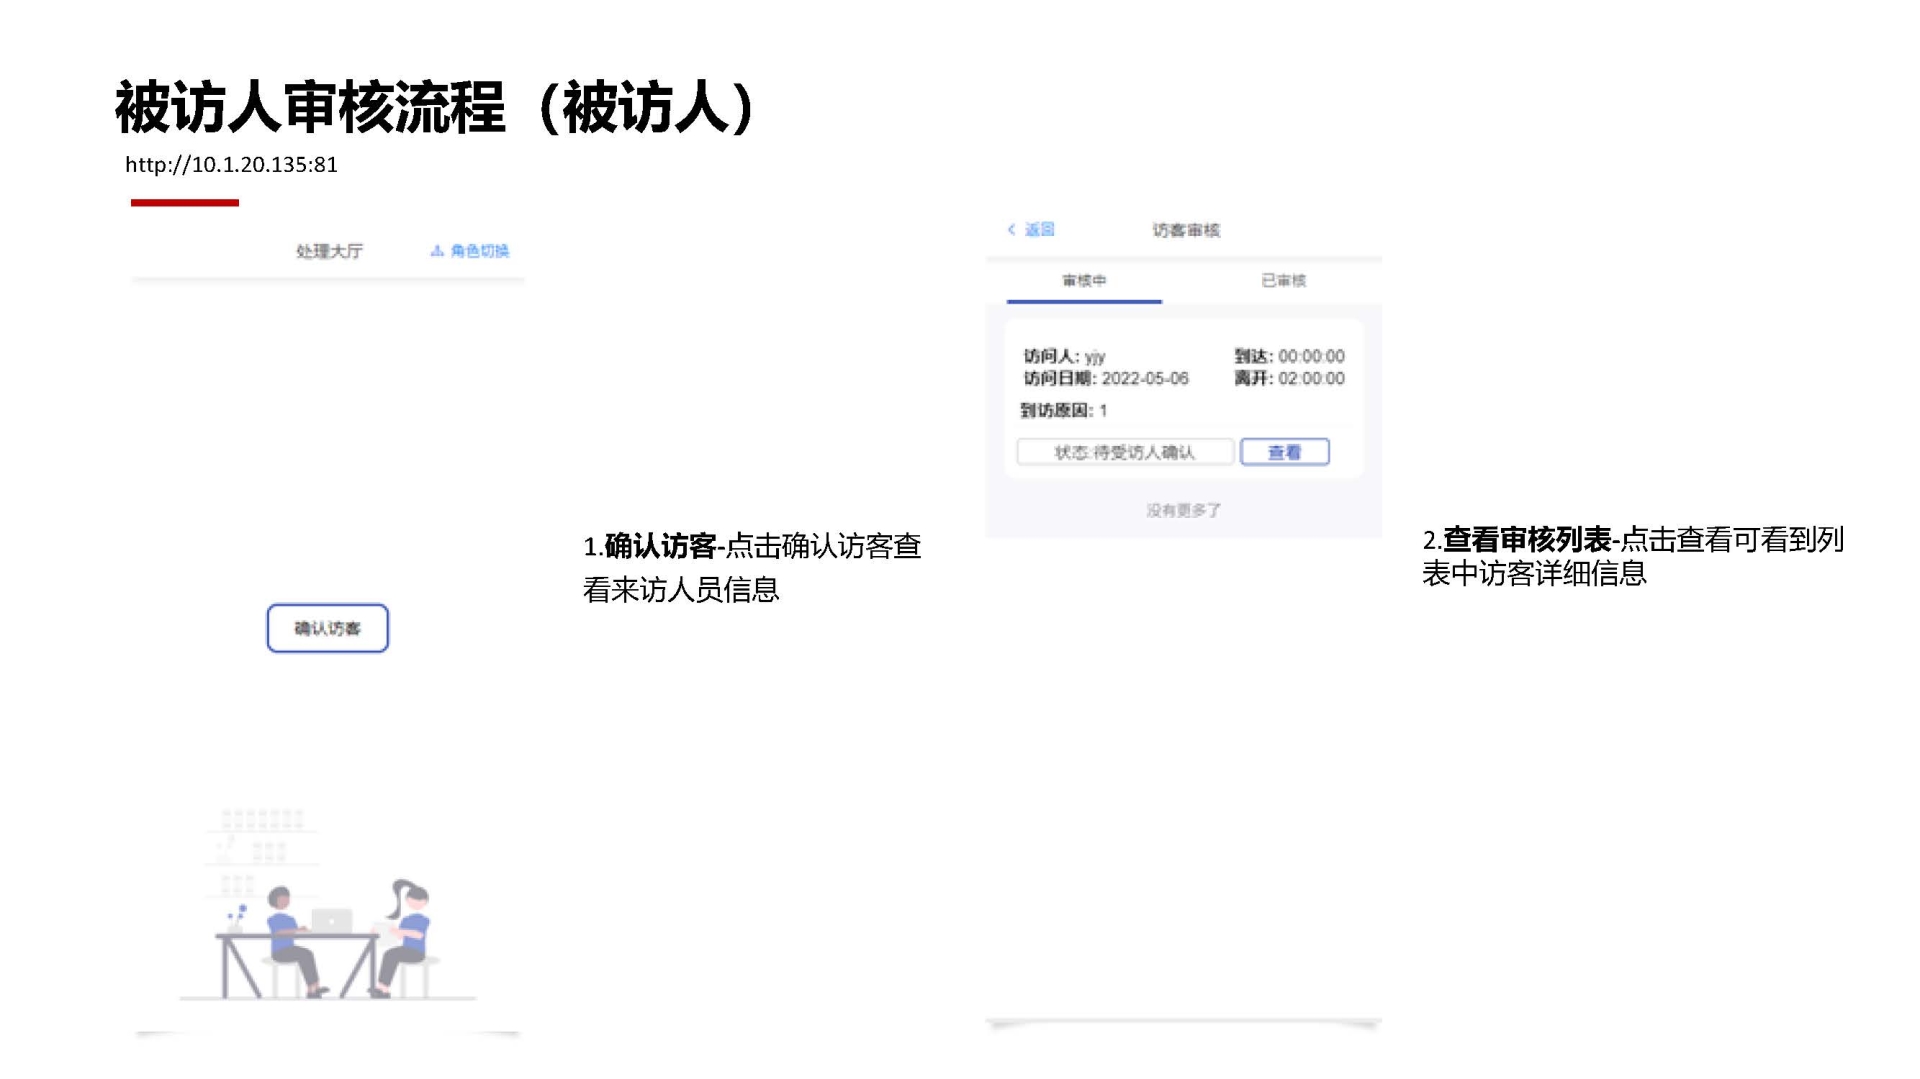Click the 到访原因 row
Image resolution: width=1920 pixels, height=1079 pixels.
pos(1063,411)
